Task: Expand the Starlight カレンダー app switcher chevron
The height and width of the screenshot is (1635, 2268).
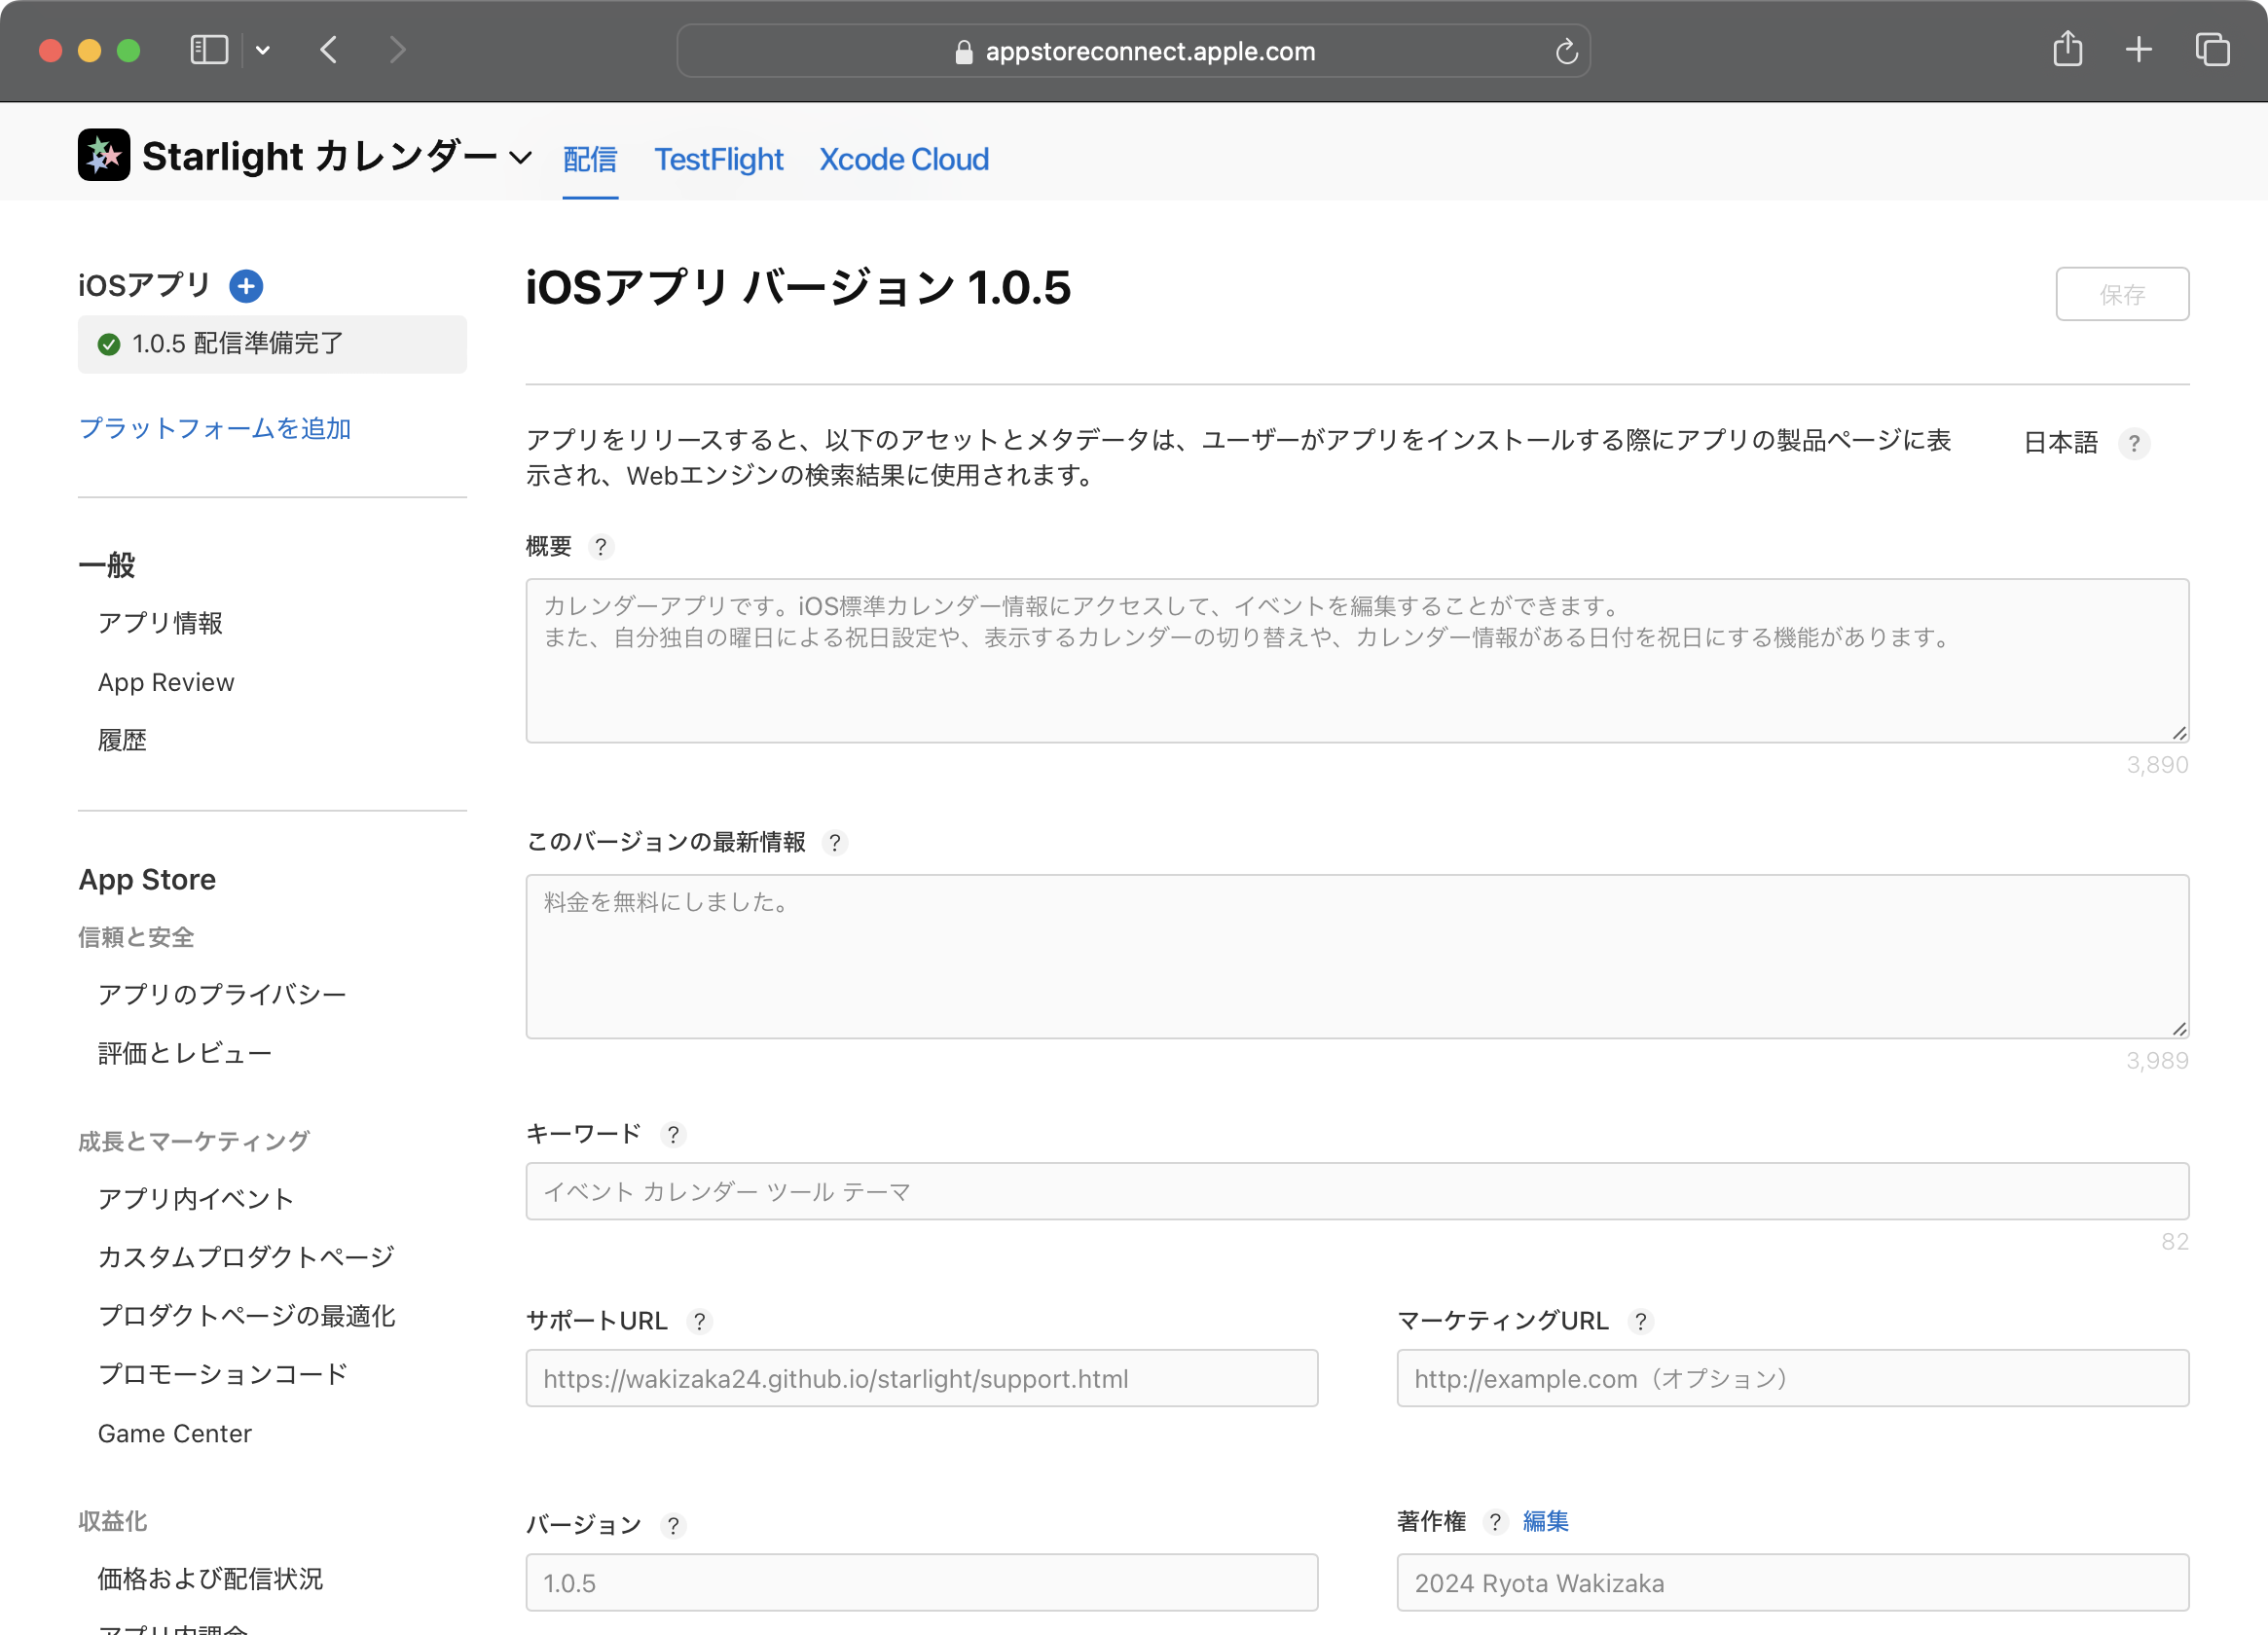Action: point(520,158)
